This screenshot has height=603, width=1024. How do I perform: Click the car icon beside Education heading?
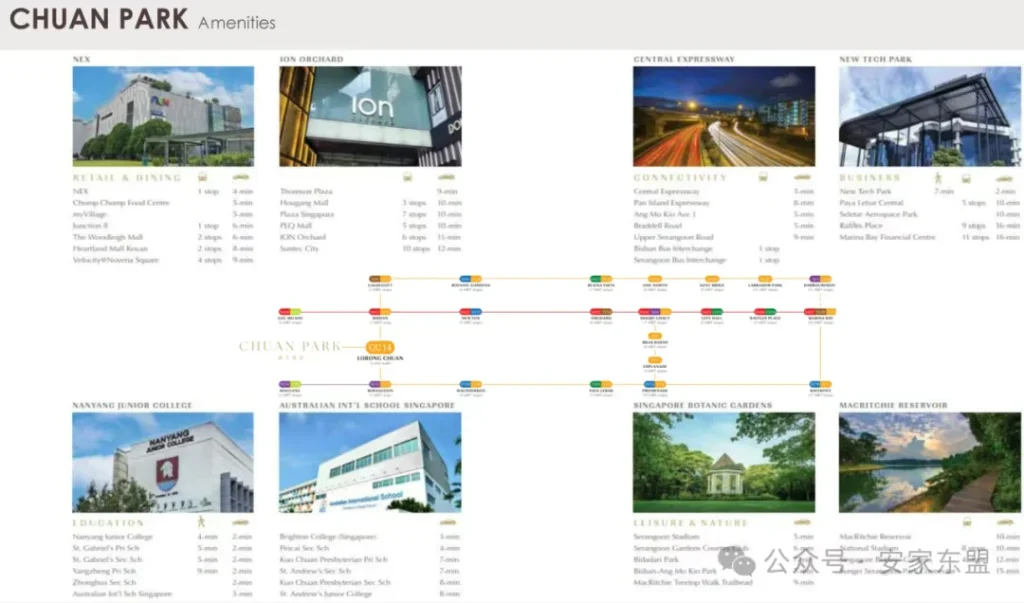click(x=240, y=522)
